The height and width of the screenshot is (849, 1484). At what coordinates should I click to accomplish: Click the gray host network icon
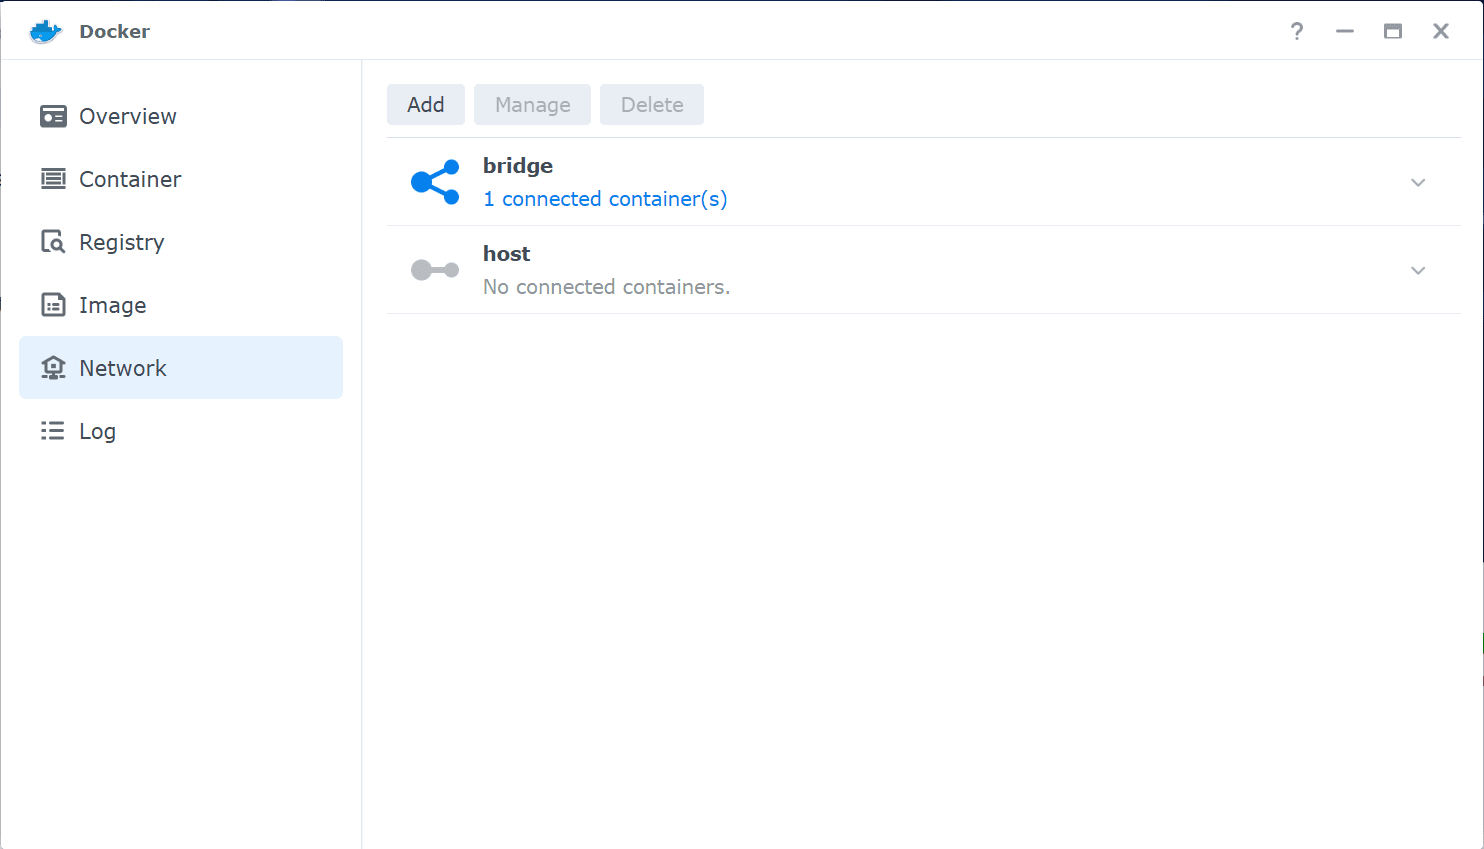pyautogui.click(x=435, y=270)
